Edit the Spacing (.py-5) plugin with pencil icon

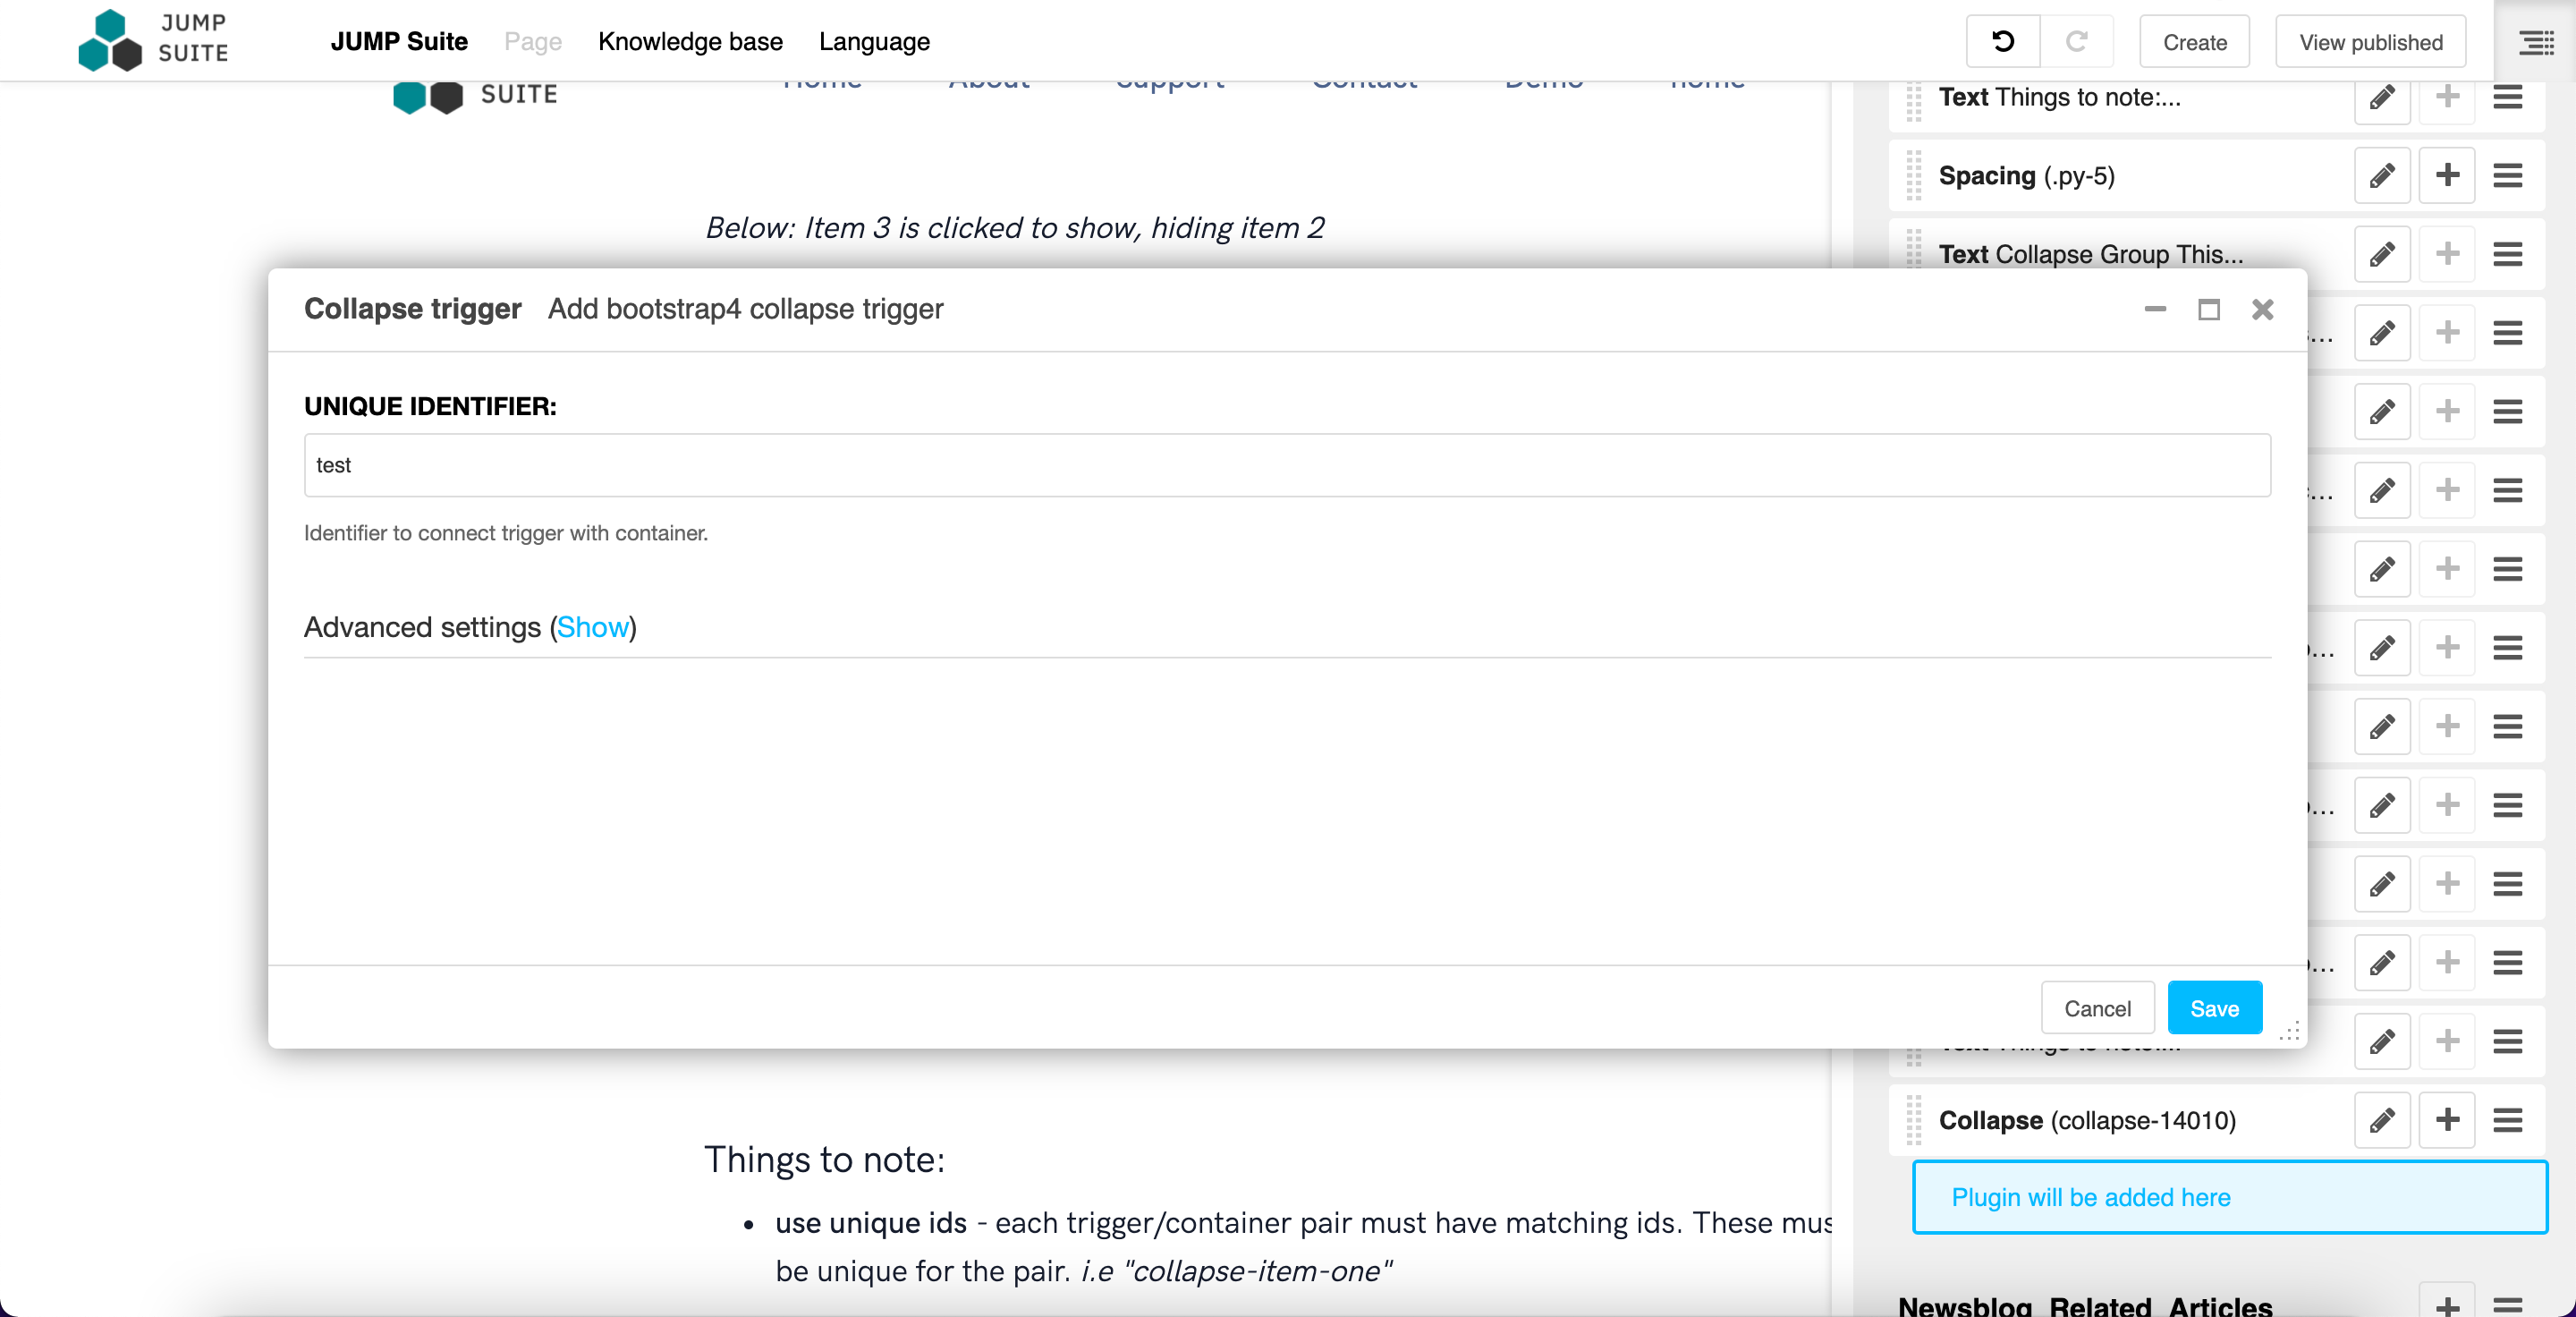click(x=2382, y=176)
